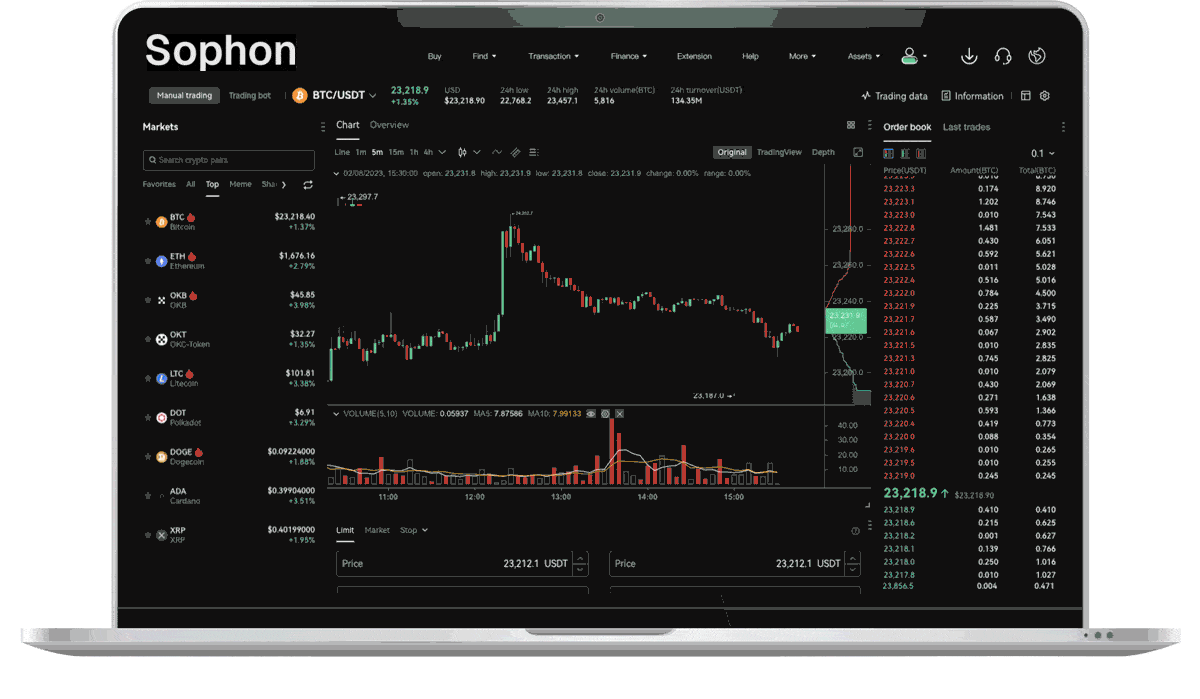The width and height of the screenshot is (1200, 699).
Task: Open the Finance dropdown menu
Action: tap(629, 56)
